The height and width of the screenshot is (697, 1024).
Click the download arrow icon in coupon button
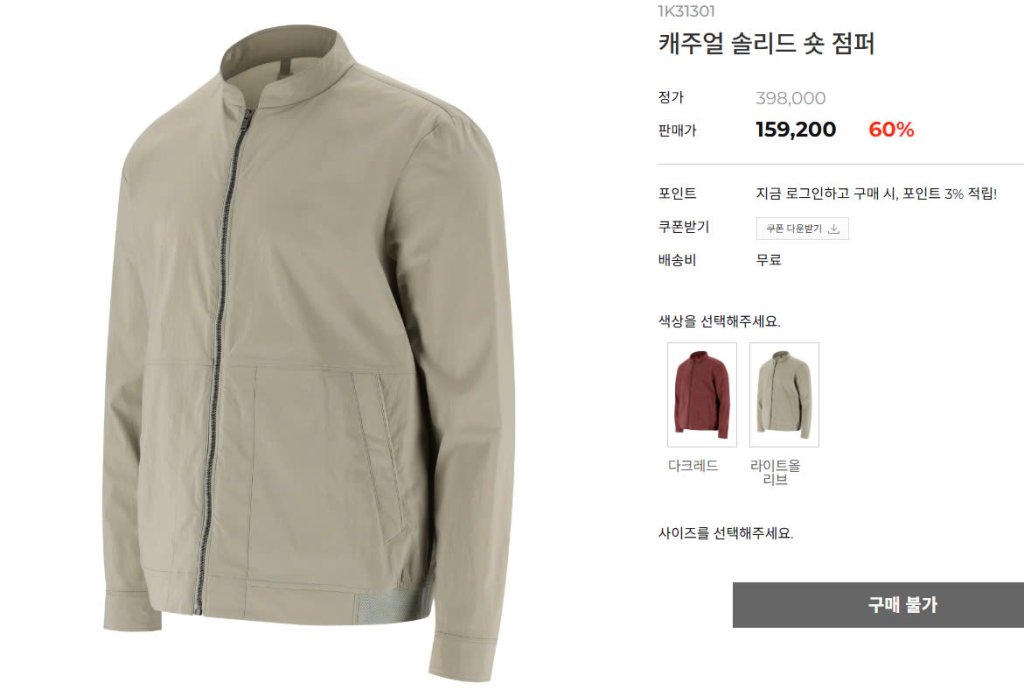833,229
